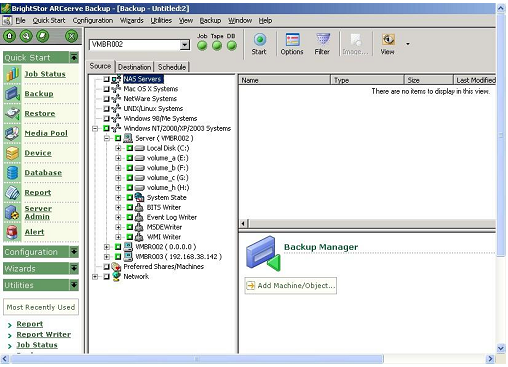The width and height of the screenshot is (508, 367).
Task: Toggle the VMBR003 (192.168.38.142) checkbox
Action: point(118,257)
